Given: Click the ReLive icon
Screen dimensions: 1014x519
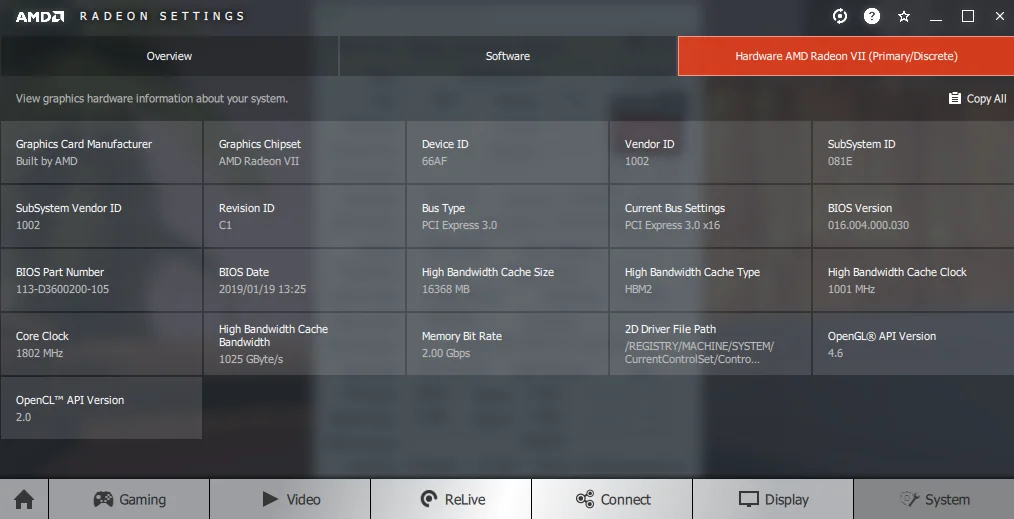Looking at the screenshot, I should 429,499.
